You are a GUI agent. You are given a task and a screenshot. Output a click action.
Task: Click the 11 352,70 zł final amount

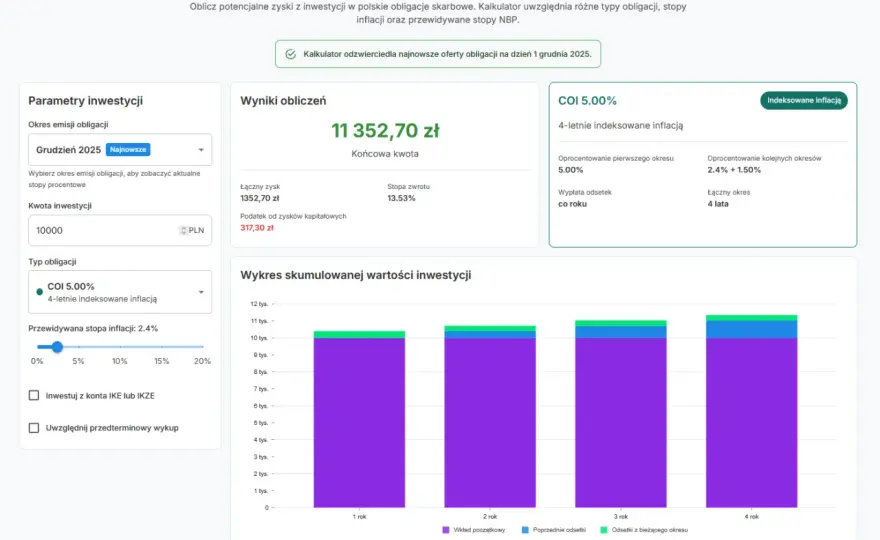(385, 130)
